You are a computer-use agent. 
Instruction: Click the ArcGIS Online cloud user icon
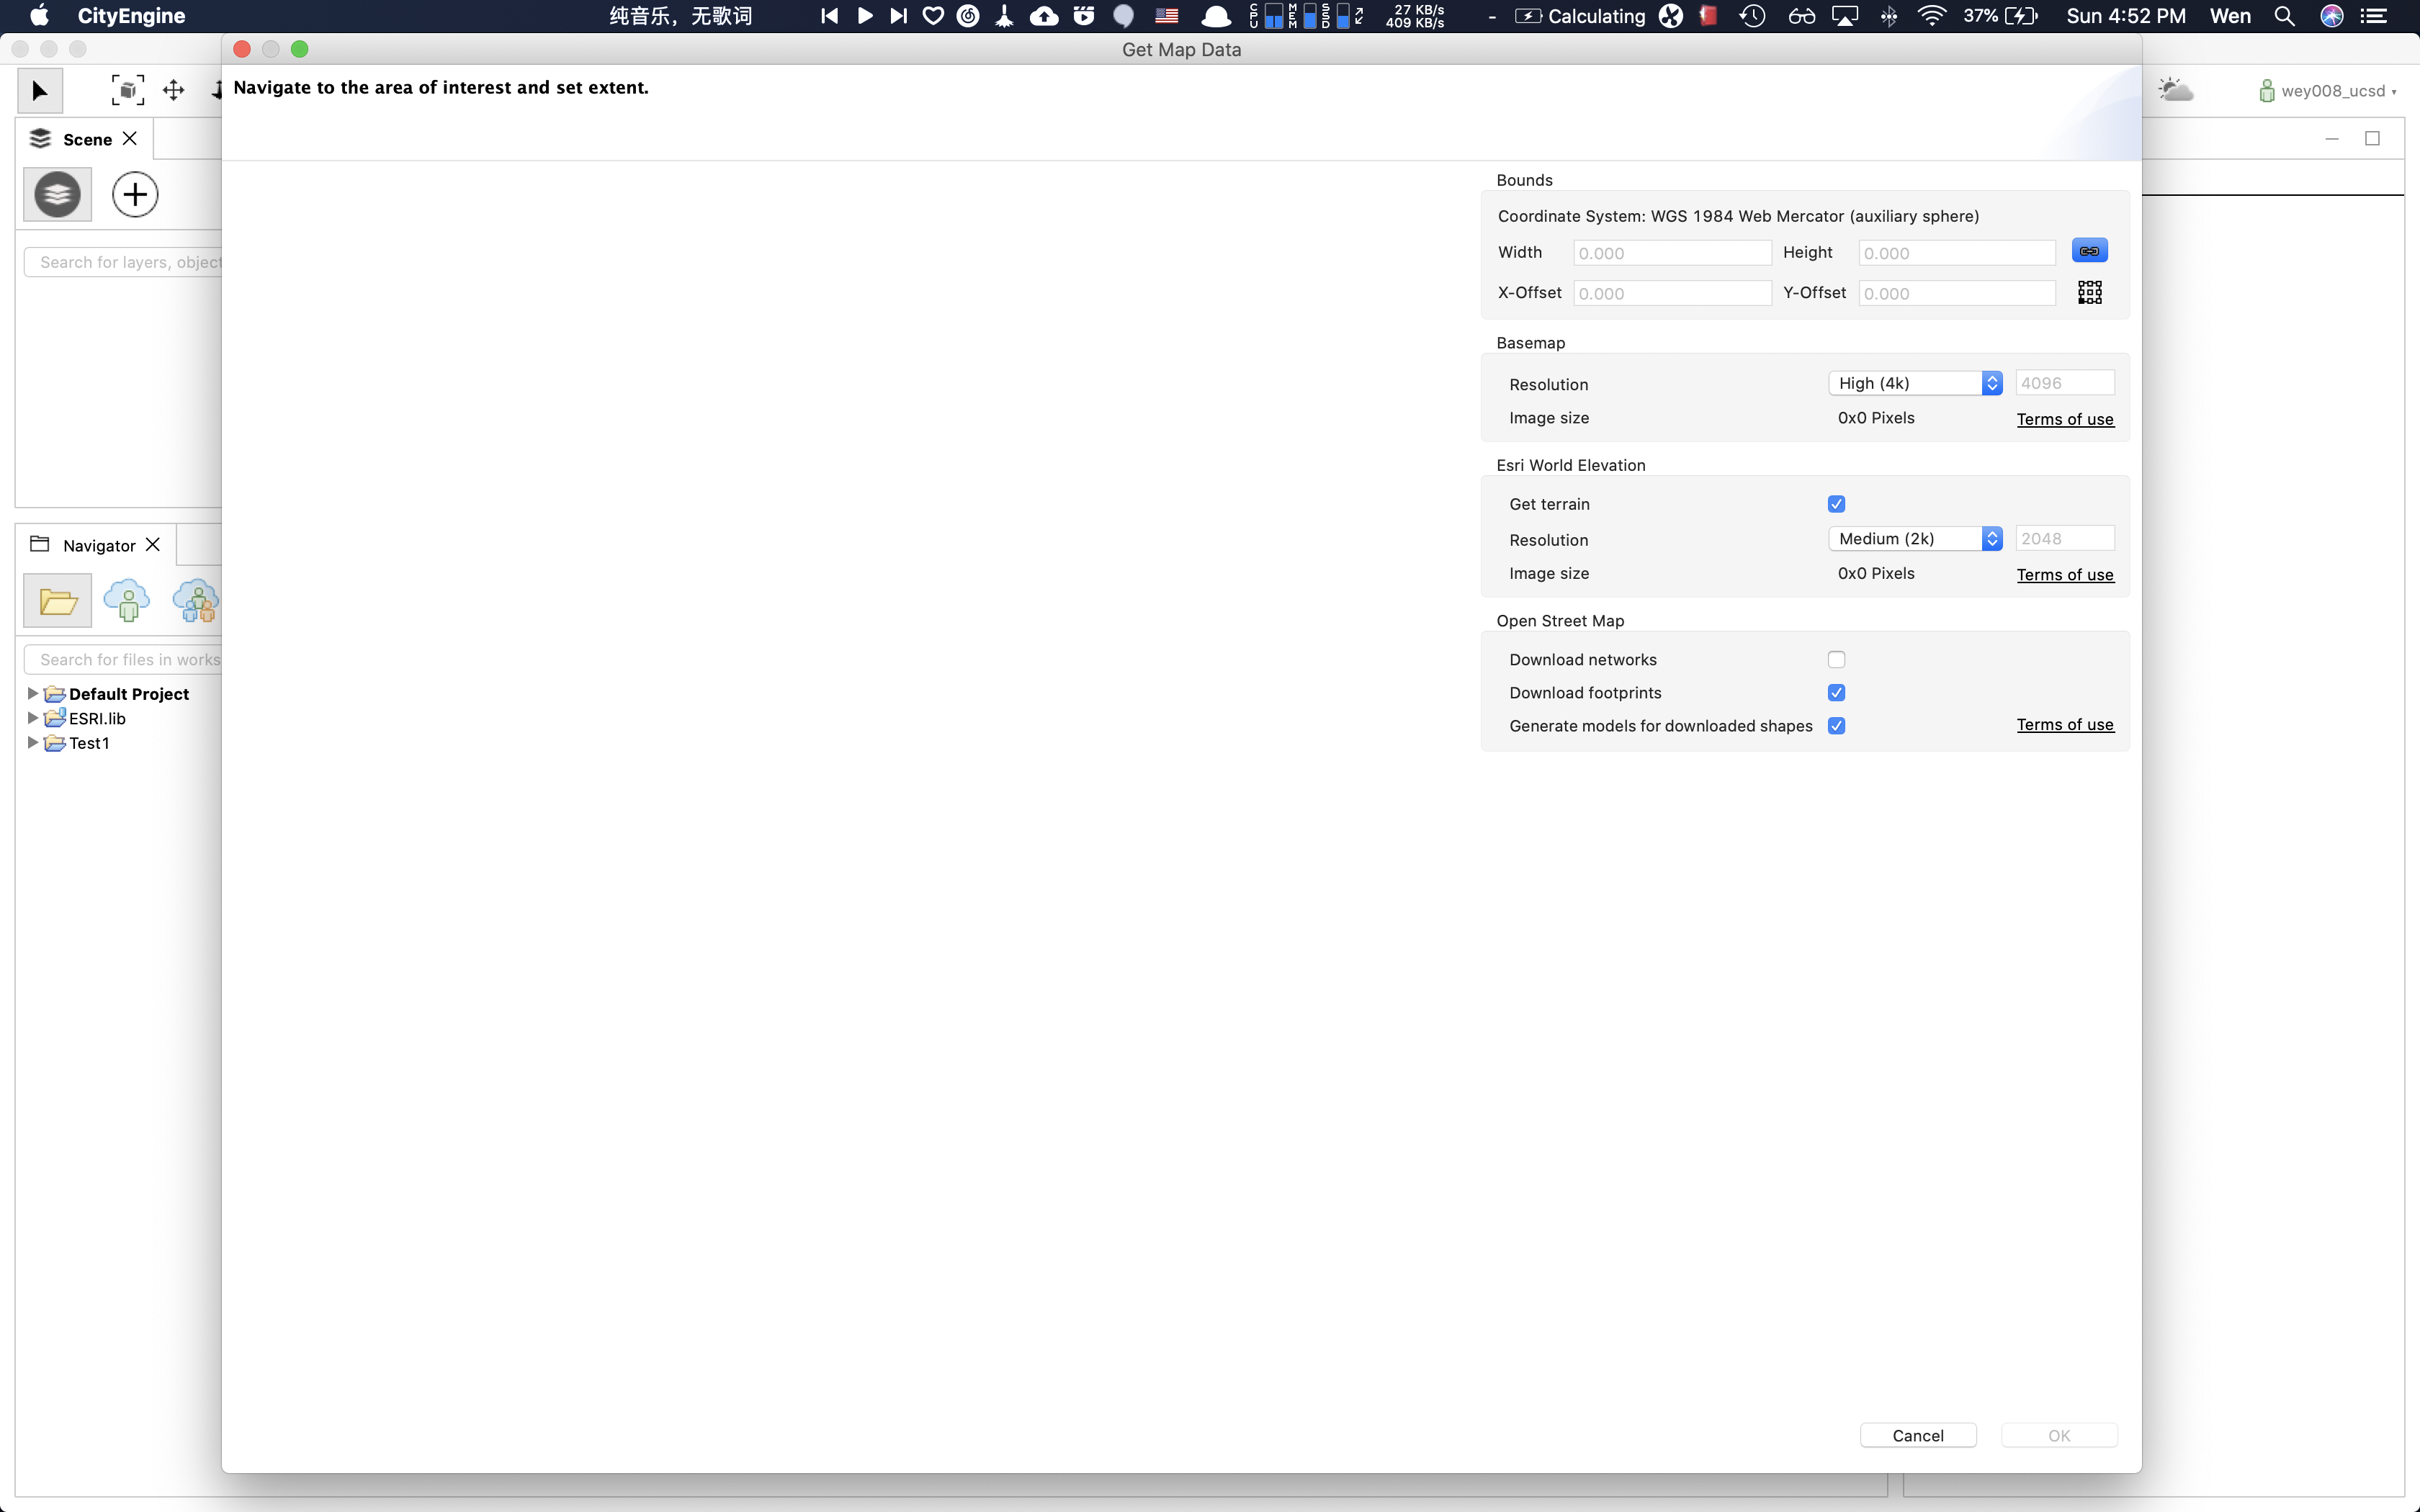[x=127, y=601]
